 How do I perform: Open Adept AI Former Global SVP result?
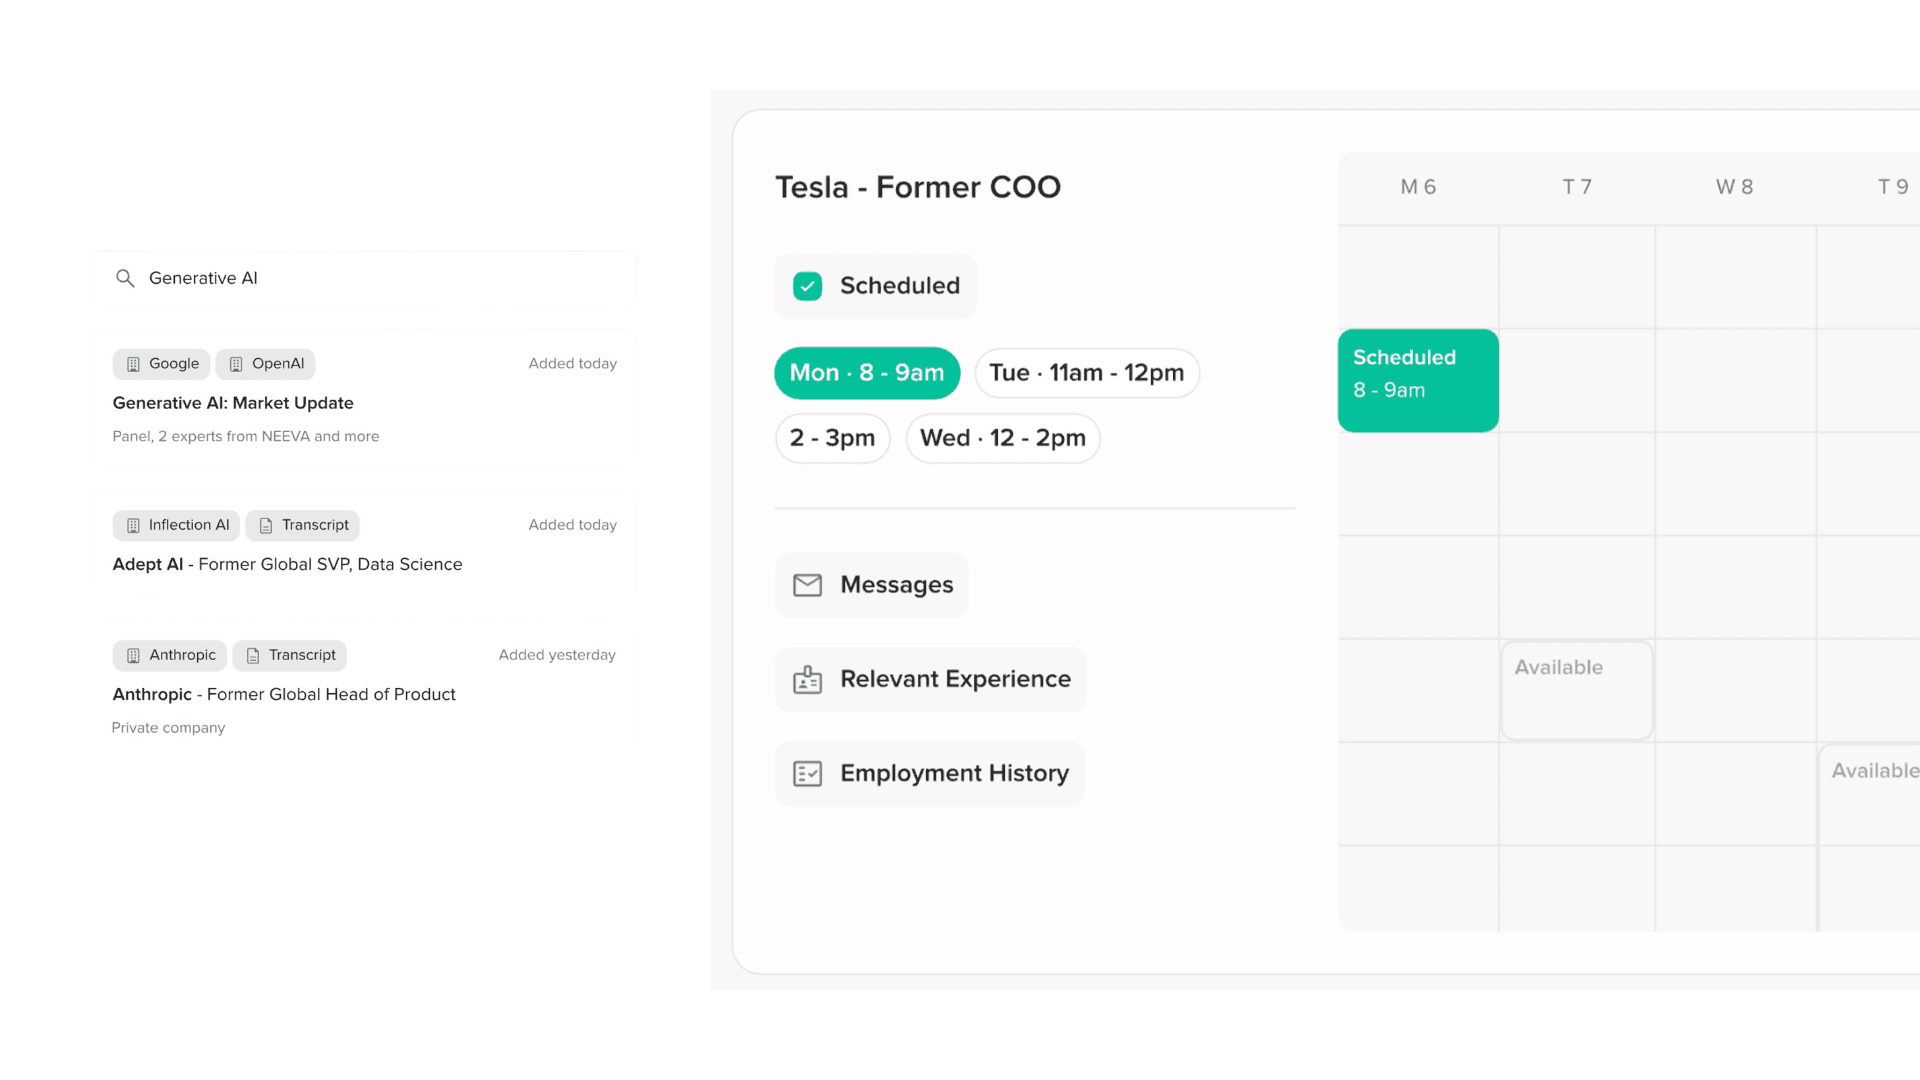tap(288, 564)
